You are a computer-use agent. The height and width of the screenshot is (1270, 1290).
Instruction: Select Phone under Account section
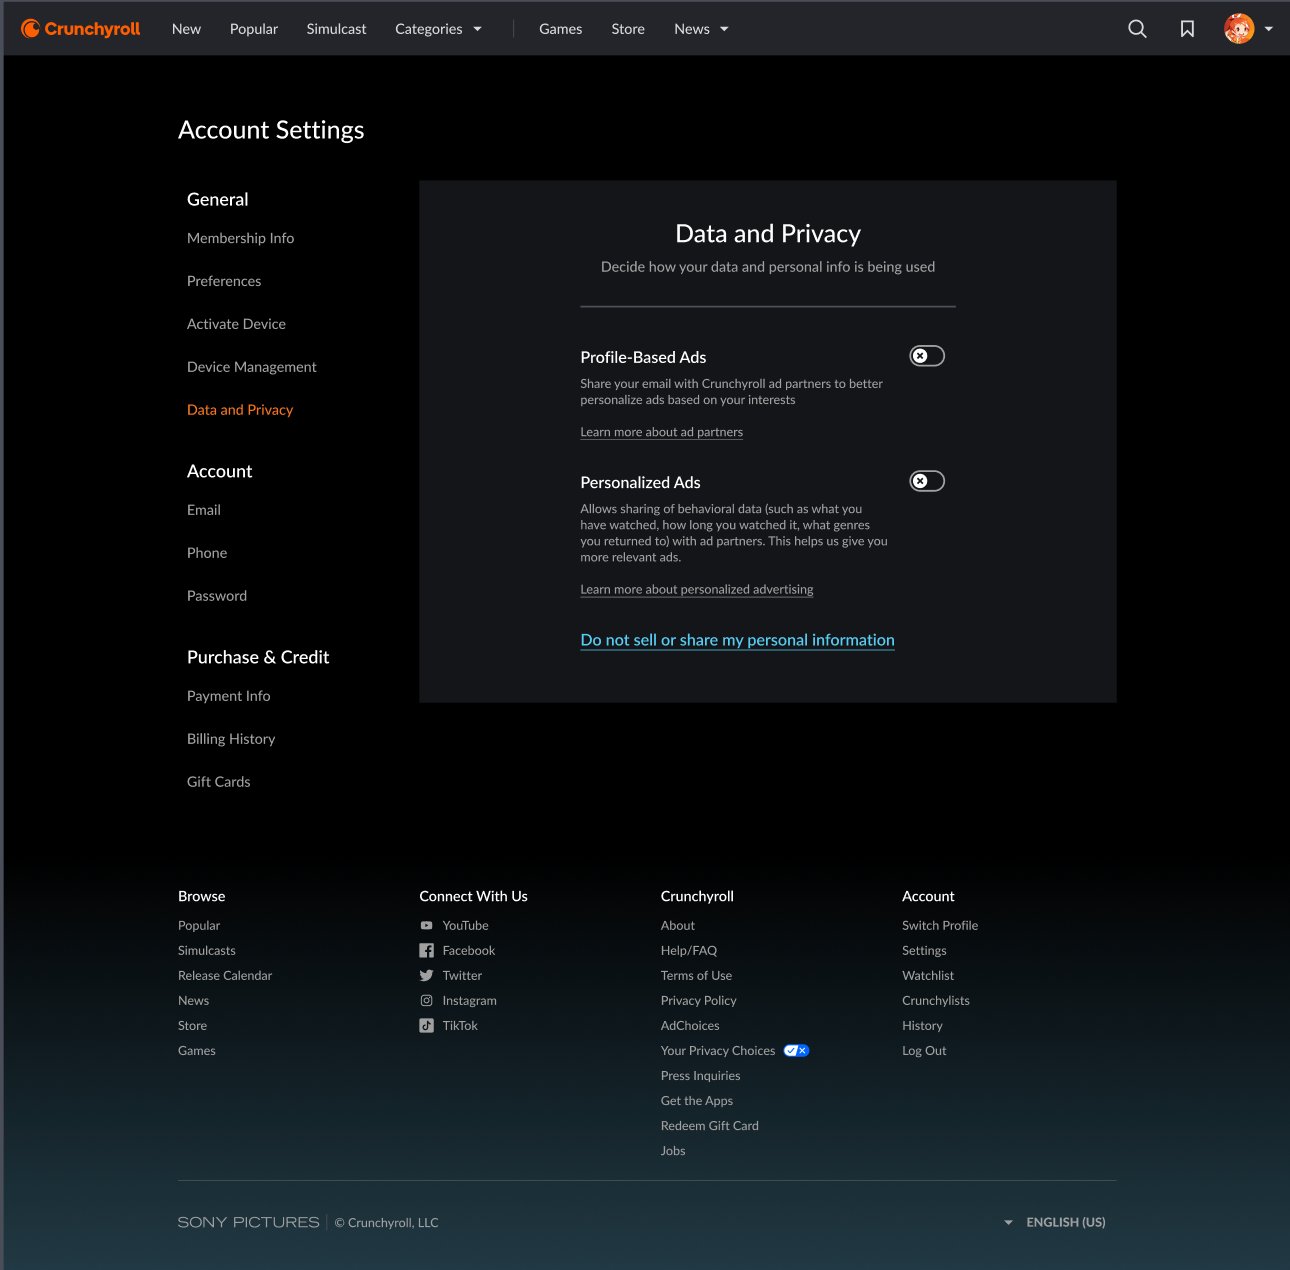[207, 553]
